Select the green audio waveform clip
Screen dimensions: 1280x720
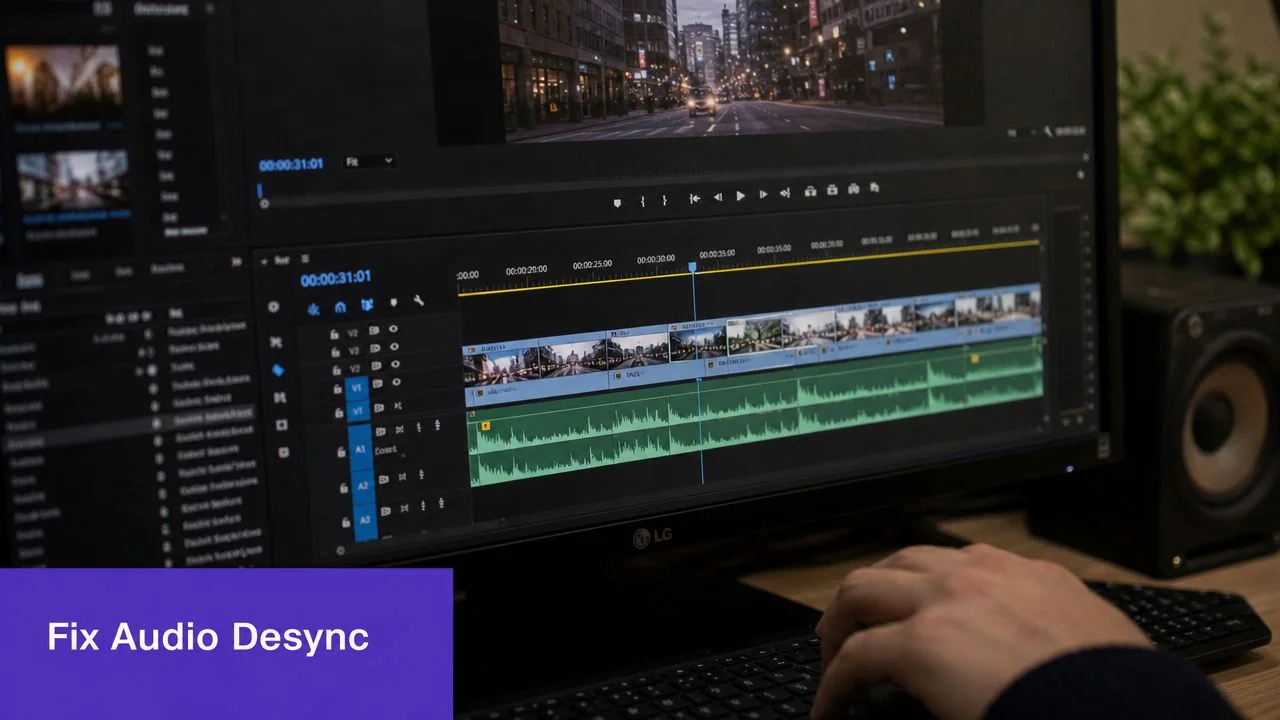[755, 415]
